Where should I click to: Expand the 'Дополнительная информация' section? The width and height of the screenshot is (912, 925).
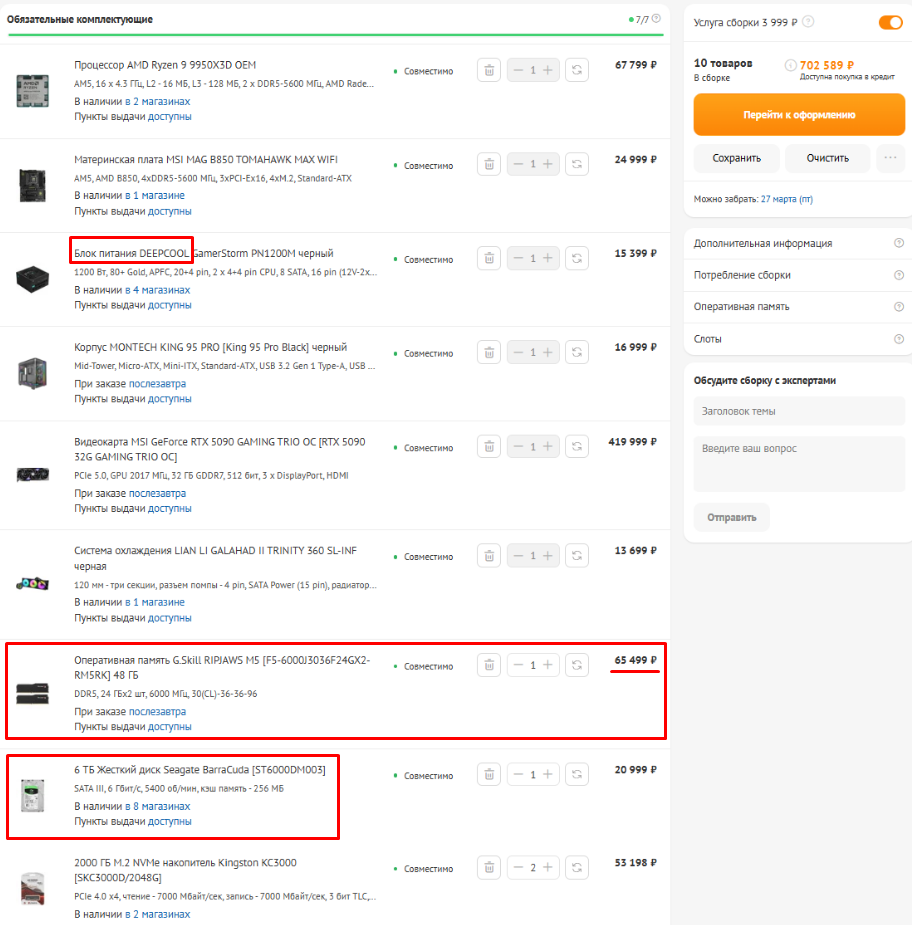click(798, 243)
